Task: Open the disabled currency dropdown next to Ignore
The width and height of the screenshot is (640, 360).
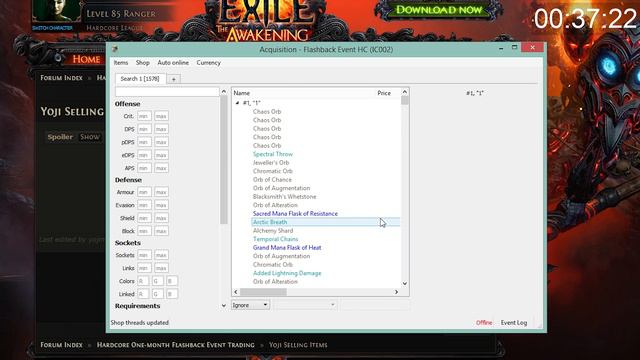Action: (x=305, y=305)
